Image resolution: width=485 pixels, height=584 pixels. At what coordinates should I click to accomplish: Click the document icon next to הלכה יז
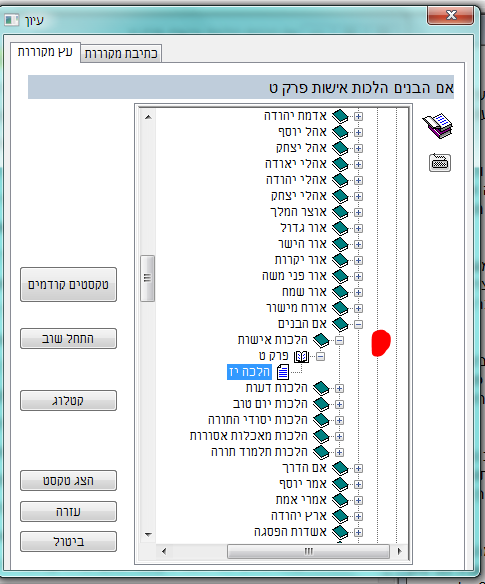tap(283, 372)
